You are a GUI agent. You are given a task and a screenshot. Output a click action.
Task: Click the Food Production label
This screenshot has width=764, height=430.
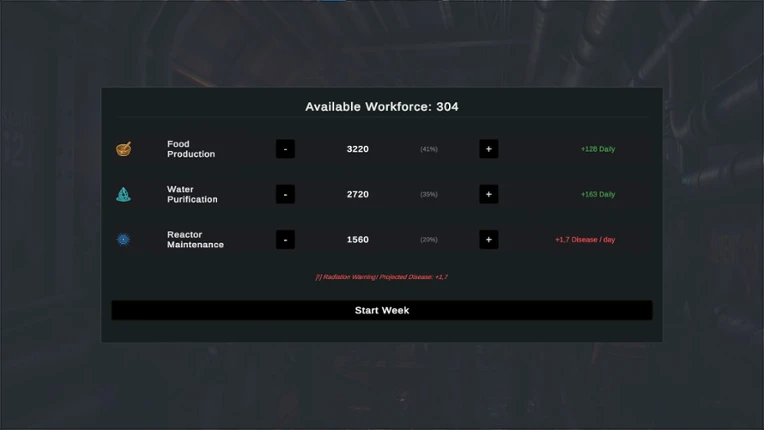(x=191, y=149)
